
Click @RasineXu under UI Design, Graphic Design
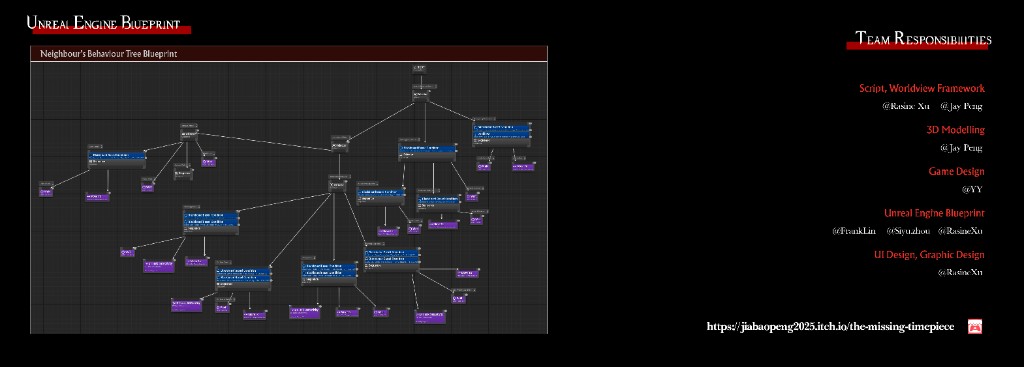click(x=960, y=272)
